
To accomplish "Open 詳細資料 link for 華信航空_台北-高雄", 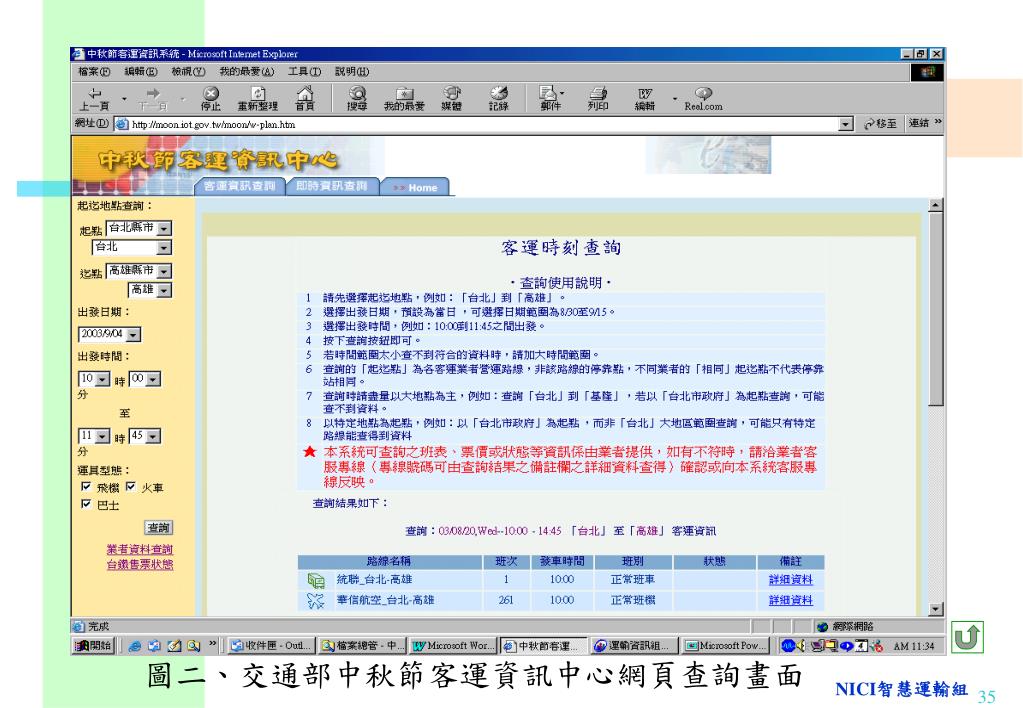I will point(791,600).
